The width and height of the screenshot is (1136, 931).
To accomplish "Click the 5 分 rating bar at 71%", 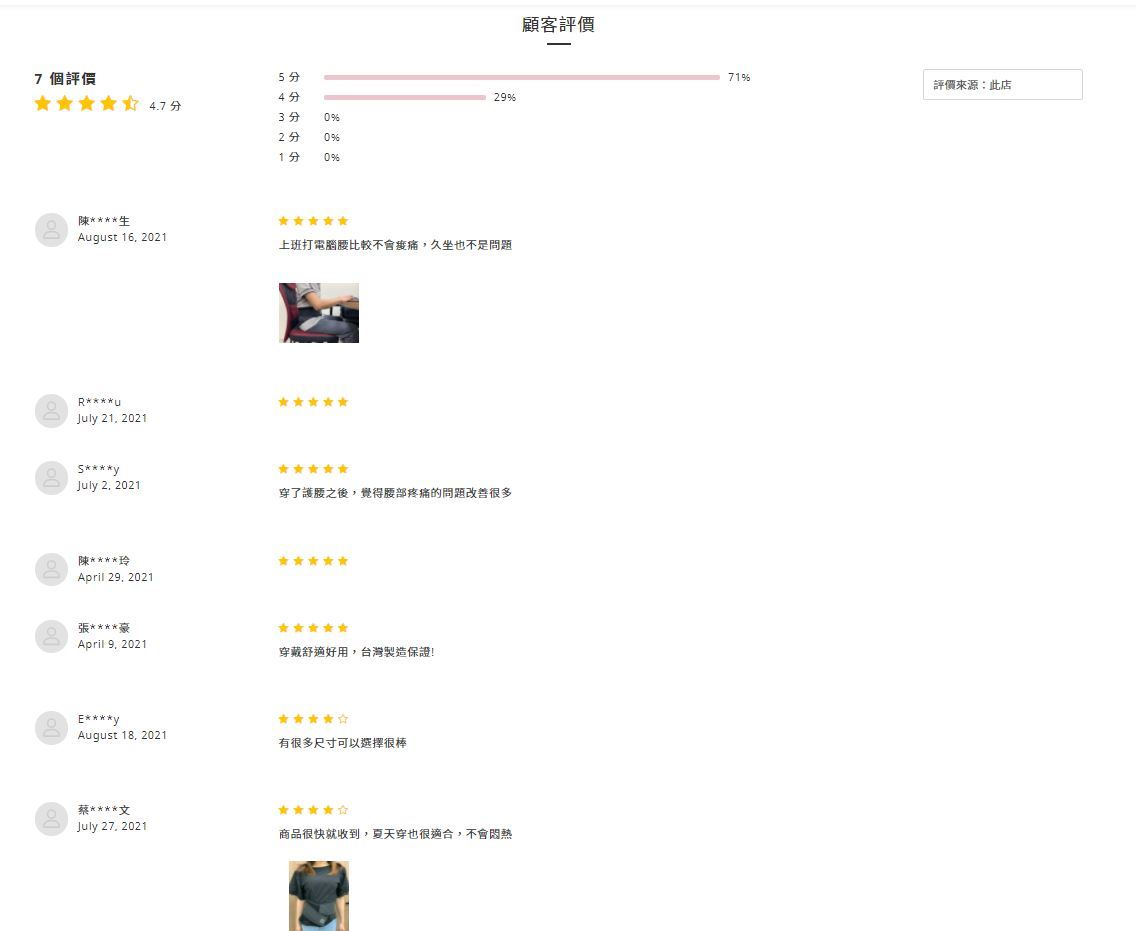I will tap(522, 77).
